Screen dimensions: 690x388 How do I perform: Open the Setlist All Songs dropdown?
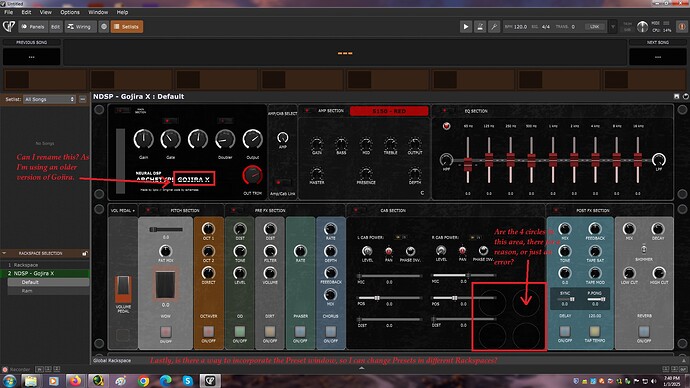(x=49, y=99)
